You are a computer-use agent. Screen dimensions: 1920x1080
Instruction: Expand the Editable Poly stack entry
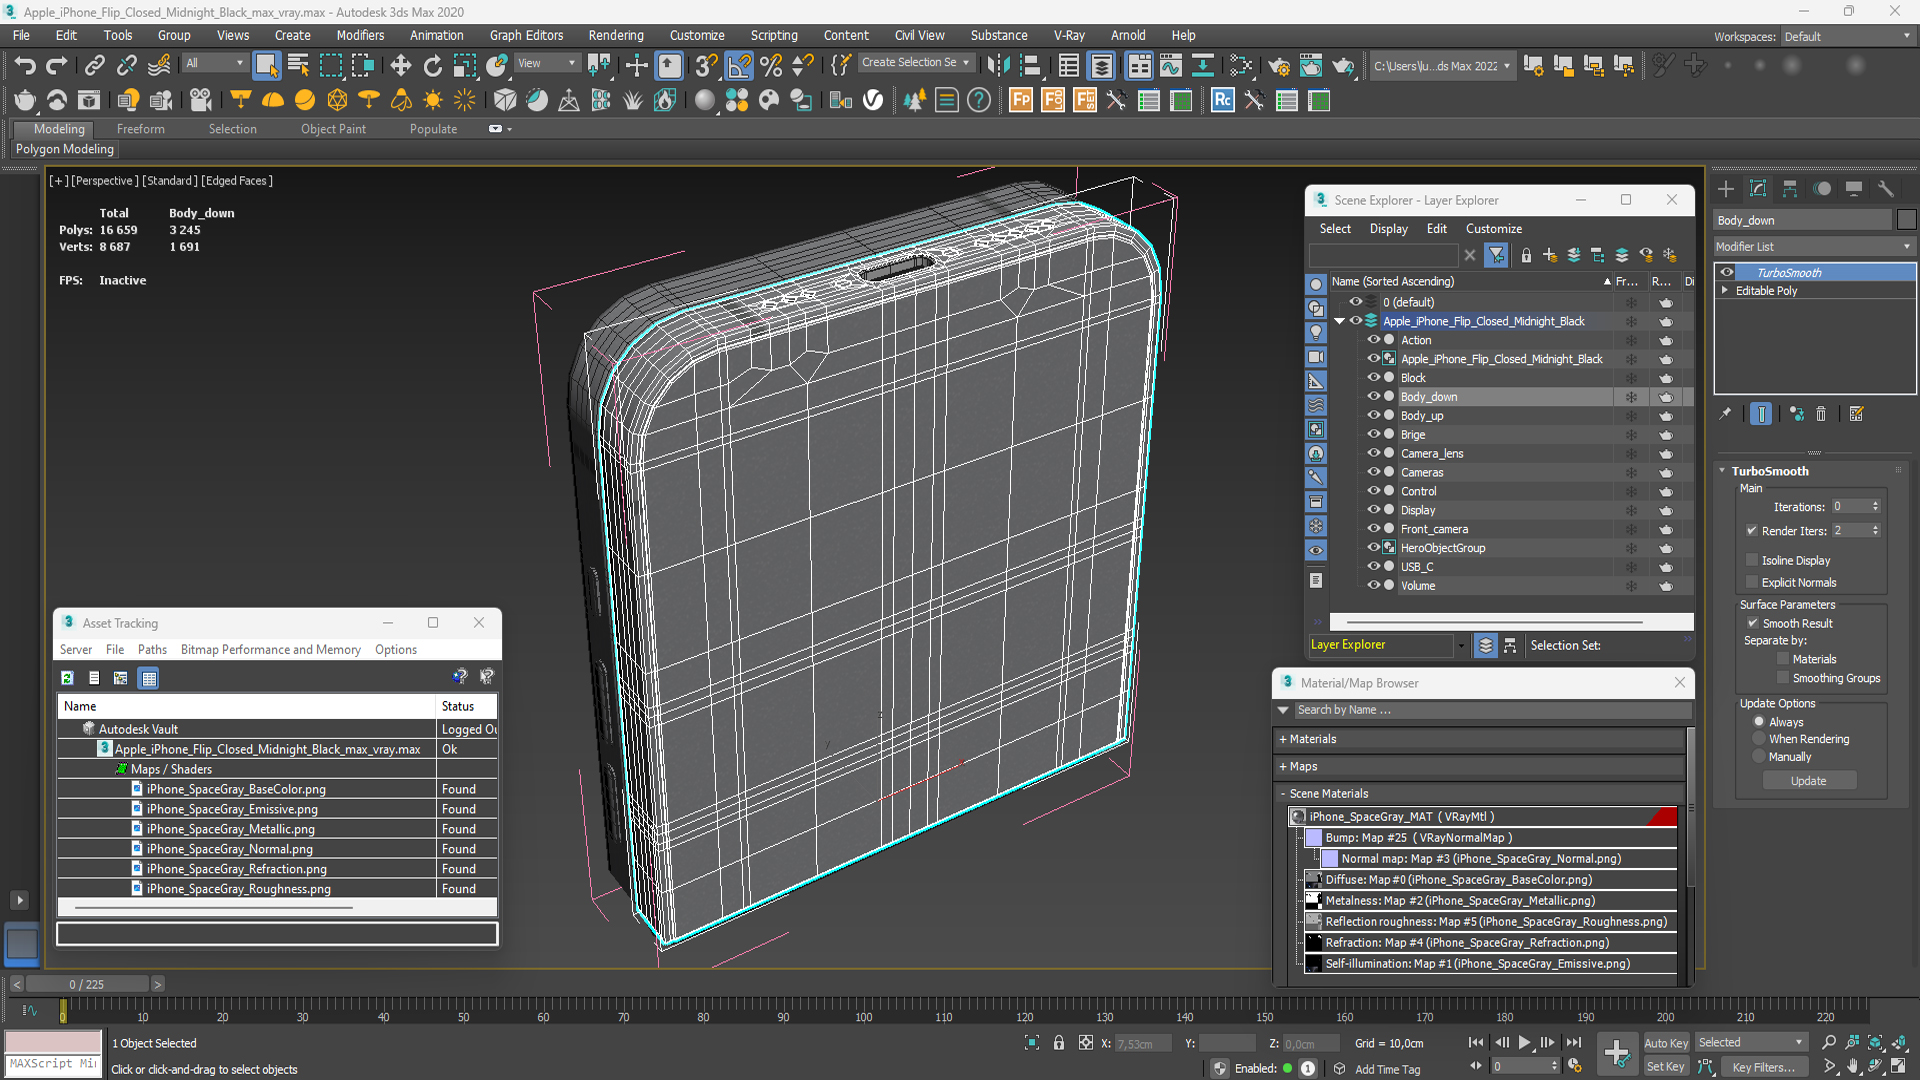[1725, 290]
